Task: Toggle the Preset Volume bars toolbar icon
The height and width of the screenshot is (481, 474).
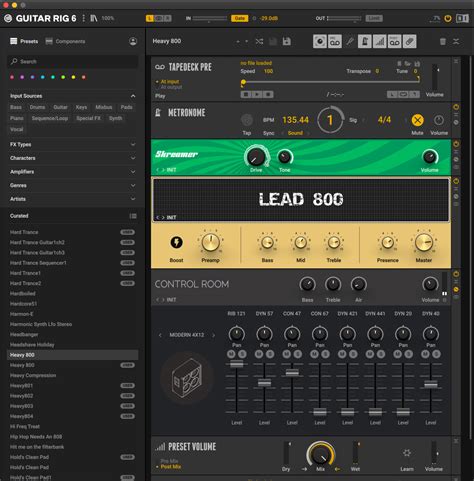Action: 380,42
